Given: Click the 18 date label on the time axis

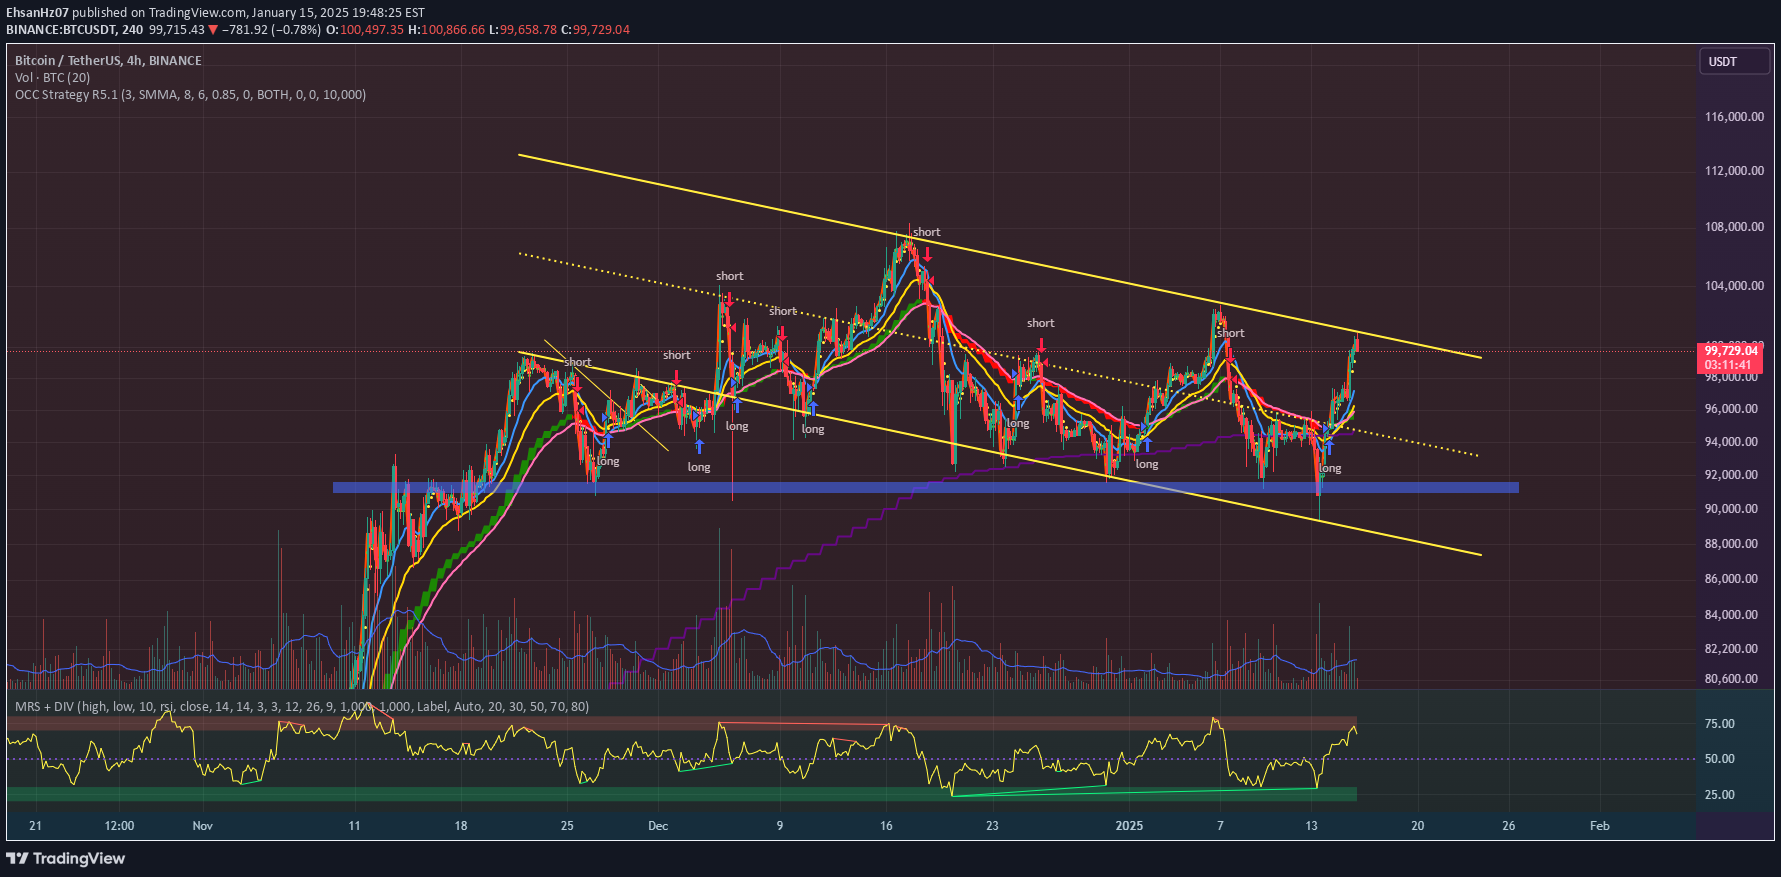Looking at the screenshot, I should (x=461, y=826).
